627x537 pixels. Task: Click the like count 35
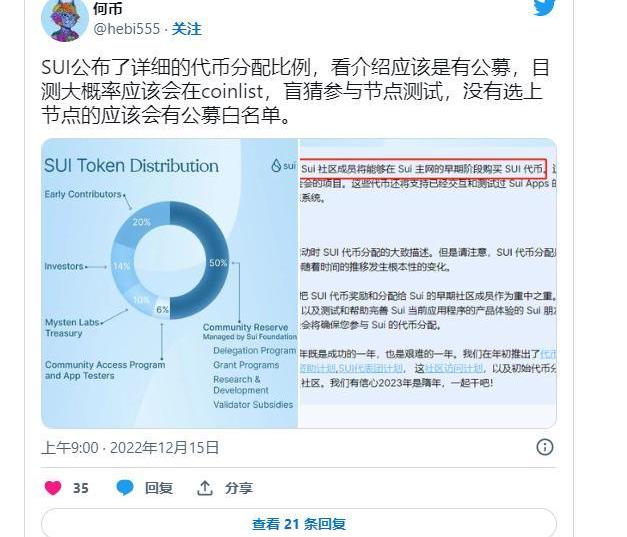pos(80,488)
